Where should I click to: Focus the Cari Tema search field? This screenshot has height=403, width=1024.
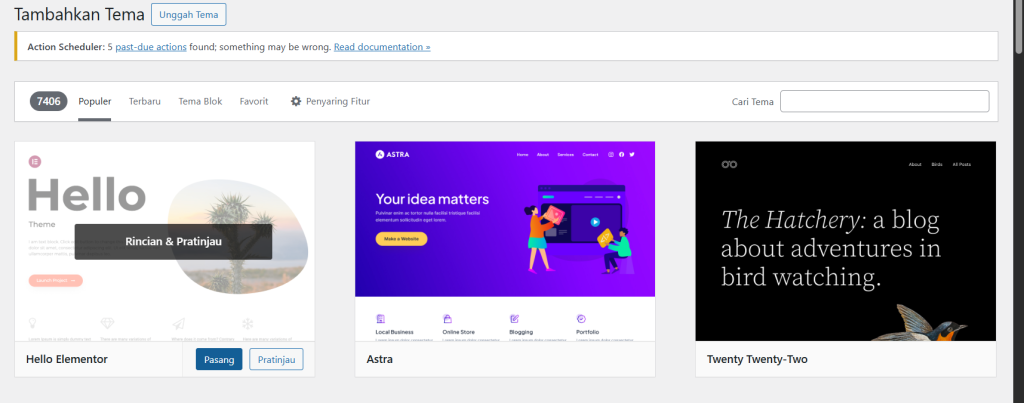click(x=884, y=101)
